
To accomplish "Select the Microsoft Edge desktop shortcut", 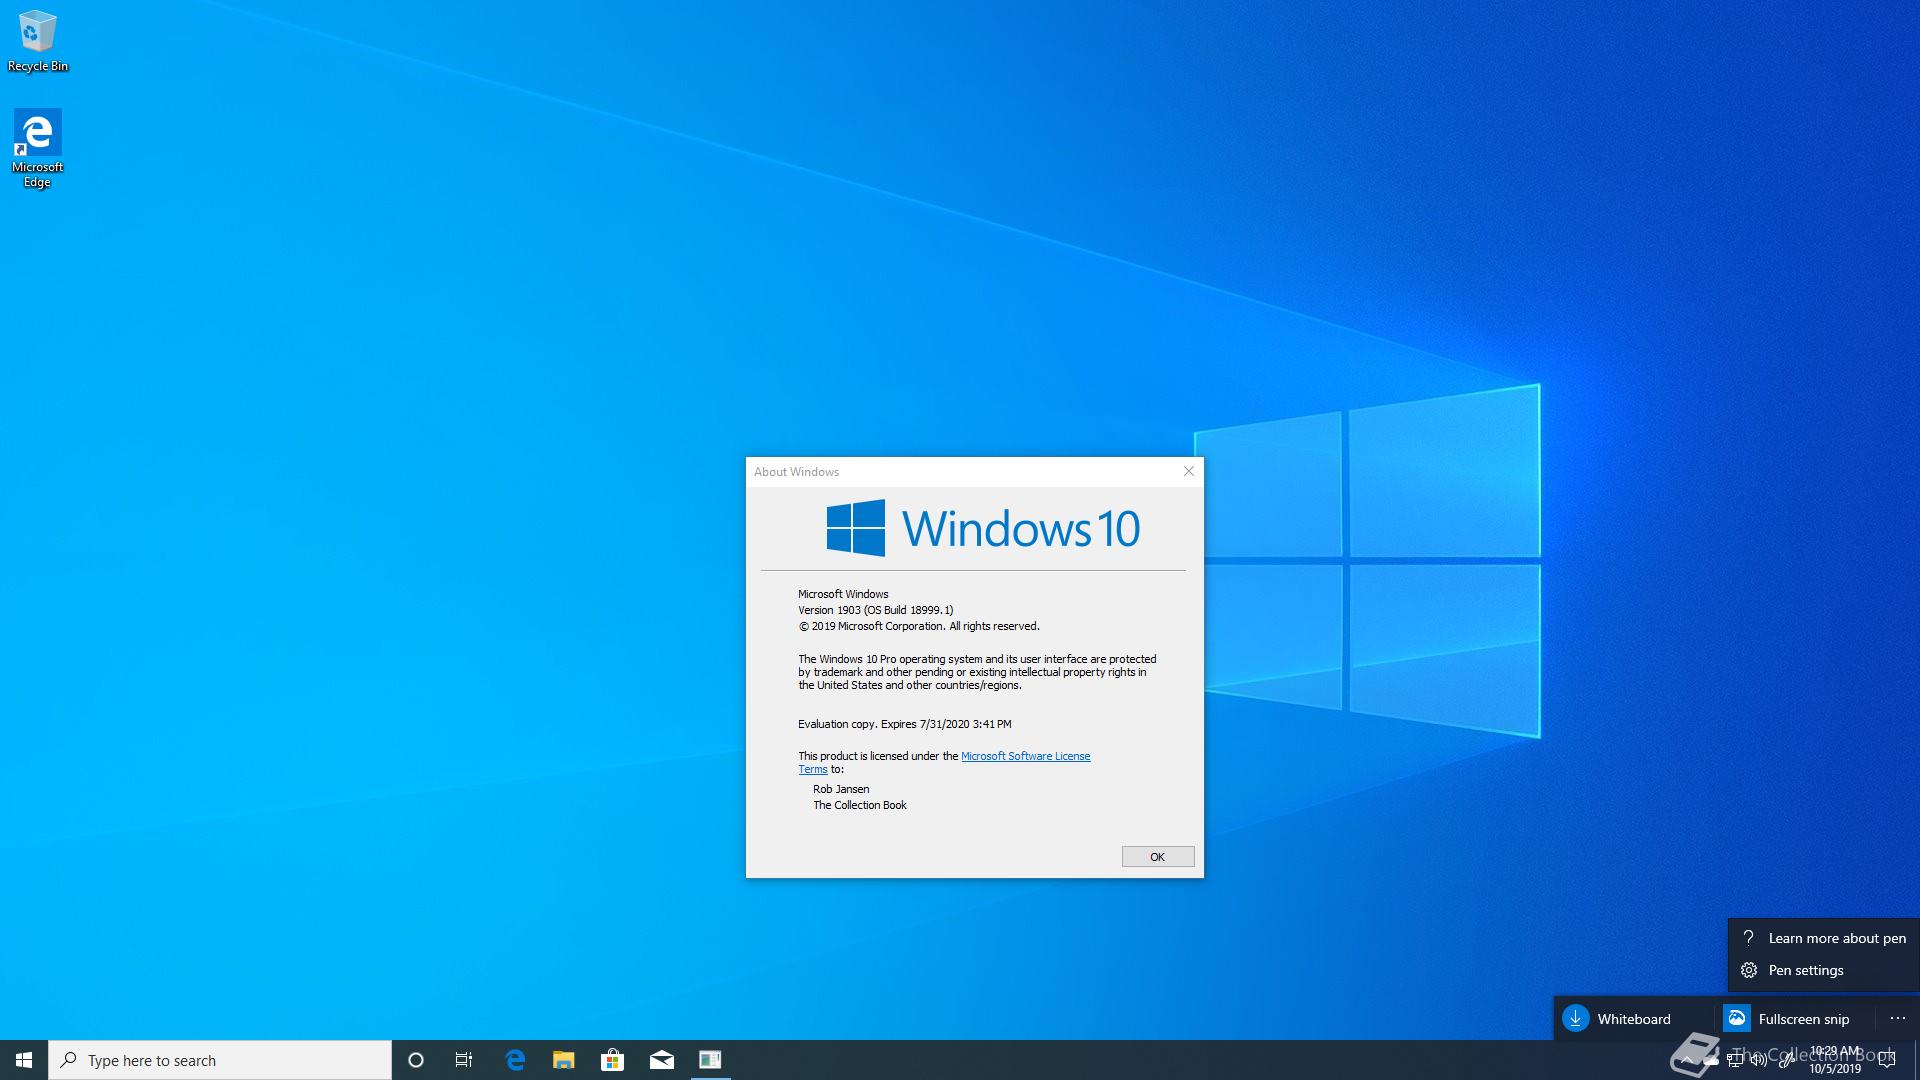I will click(x=37, y=148).
